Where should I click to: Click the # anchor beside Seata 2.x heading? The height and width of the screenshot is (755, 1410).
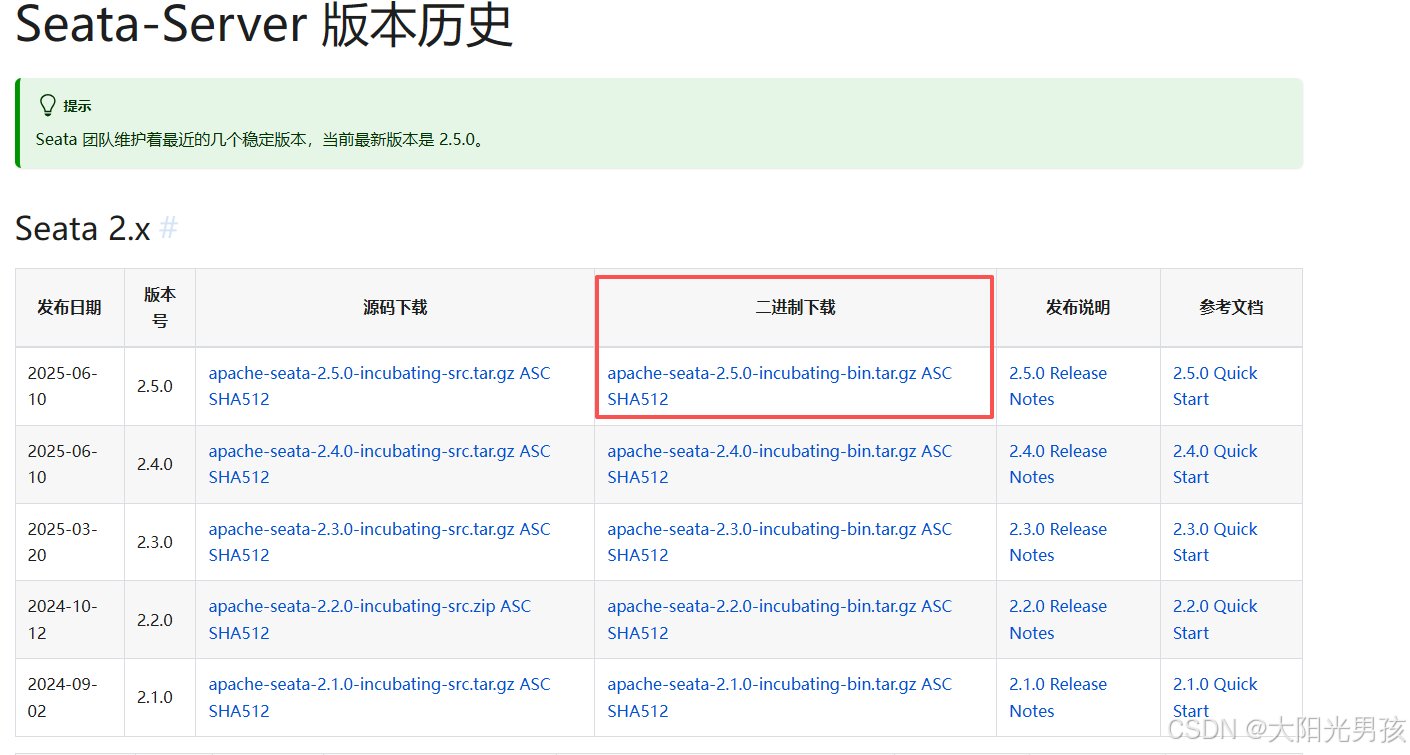[x=168, y=229]
